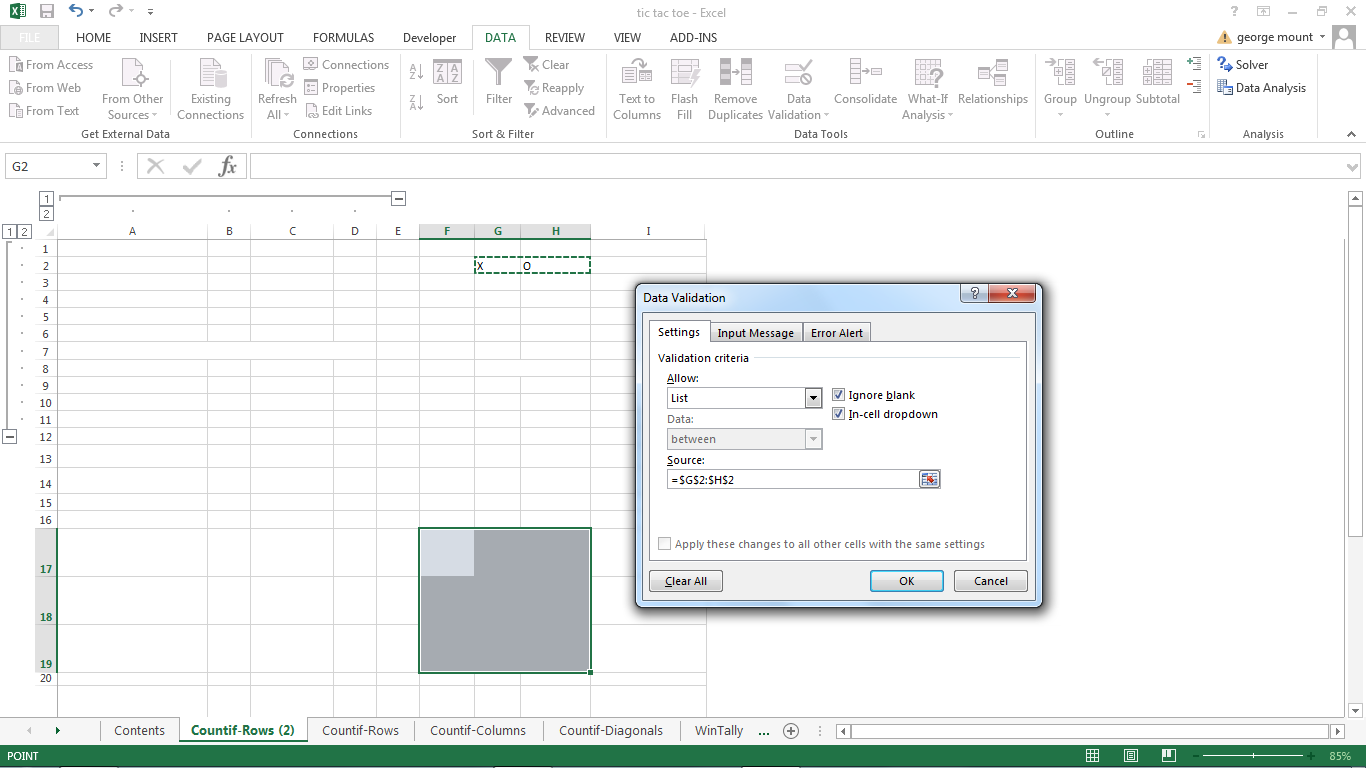Viewport: 1366px width, 768px height.
Task: Switch to the Input Message tab
Action: click(x=755, y=333)
